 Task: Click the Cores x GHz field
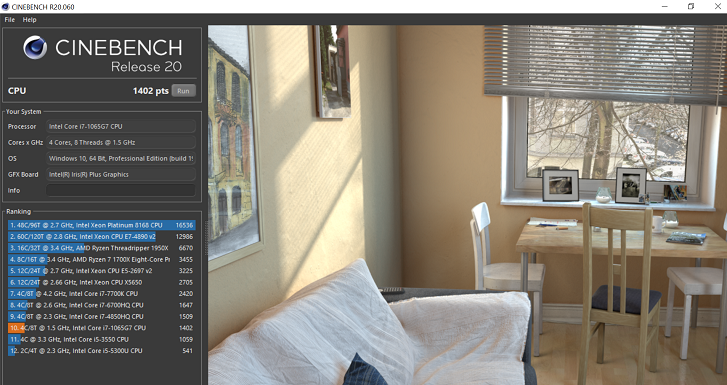(x=121, y=142)
